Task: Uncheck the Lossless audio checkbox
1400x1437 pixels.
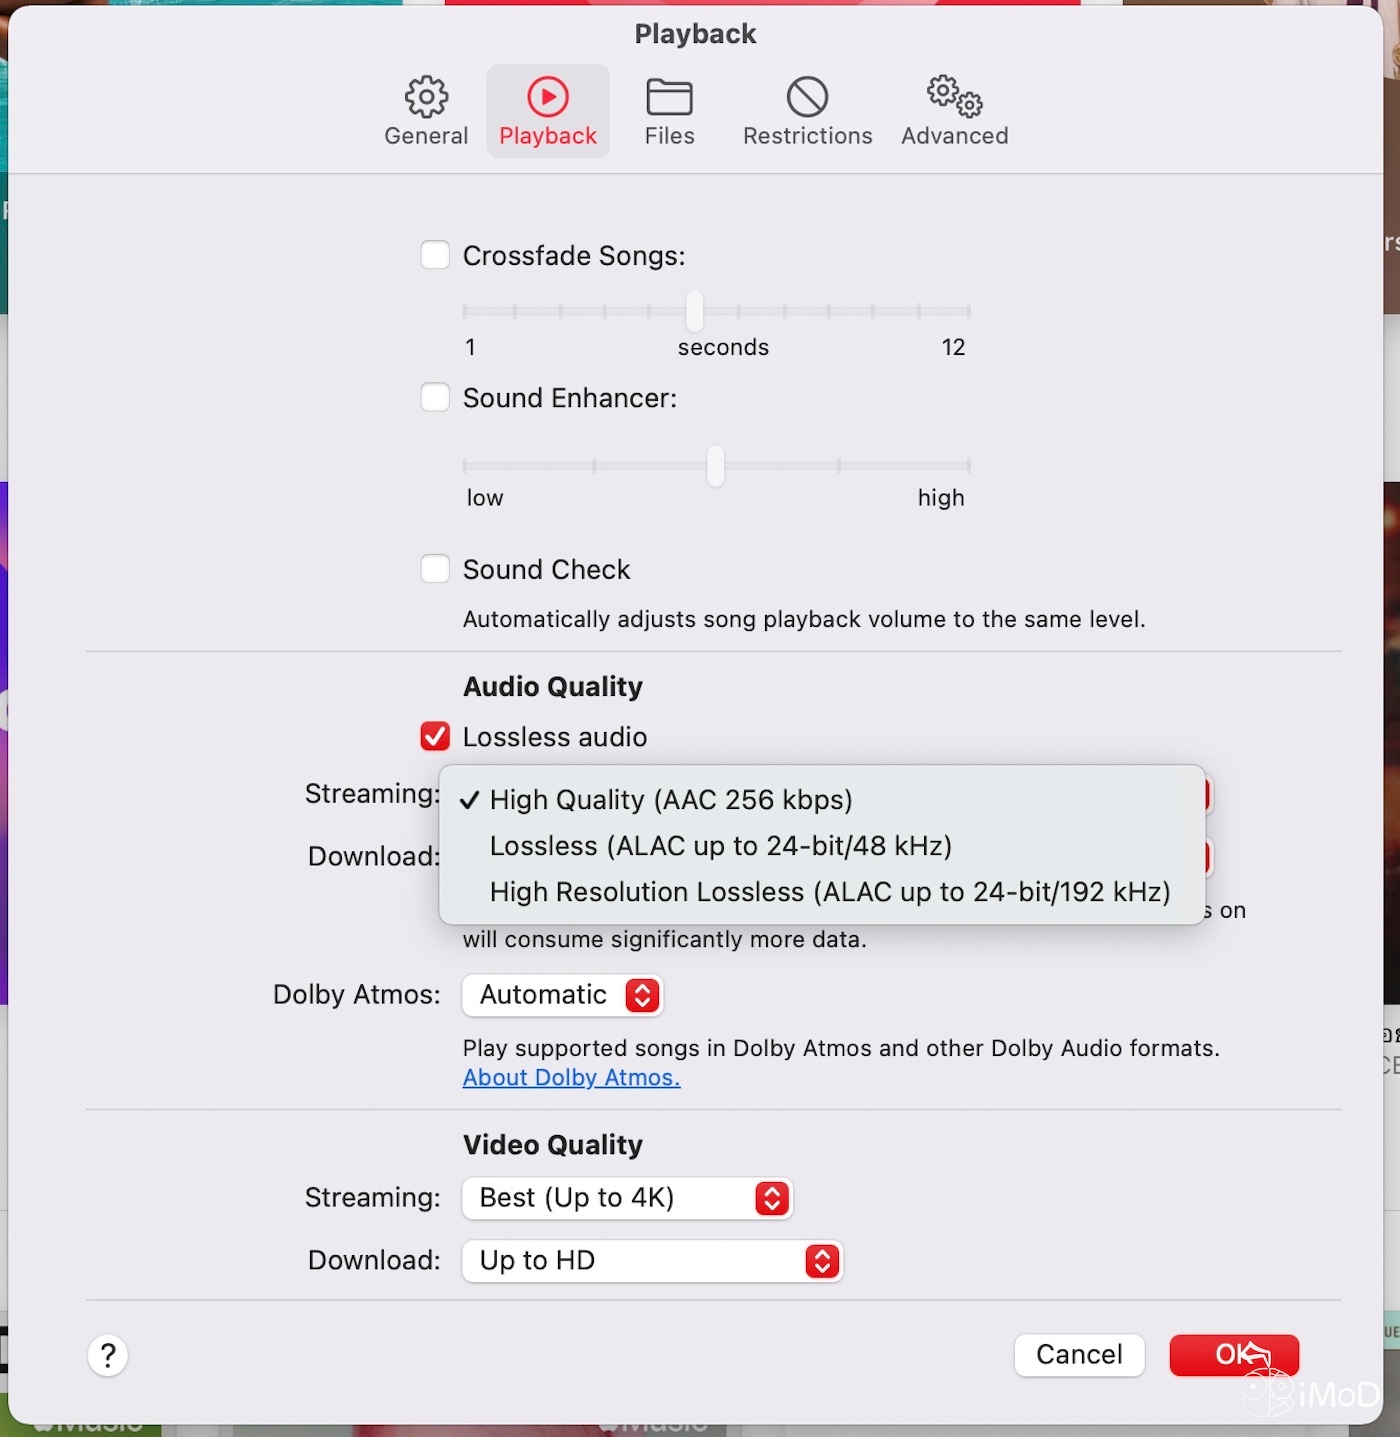Action: click(435, 736)
